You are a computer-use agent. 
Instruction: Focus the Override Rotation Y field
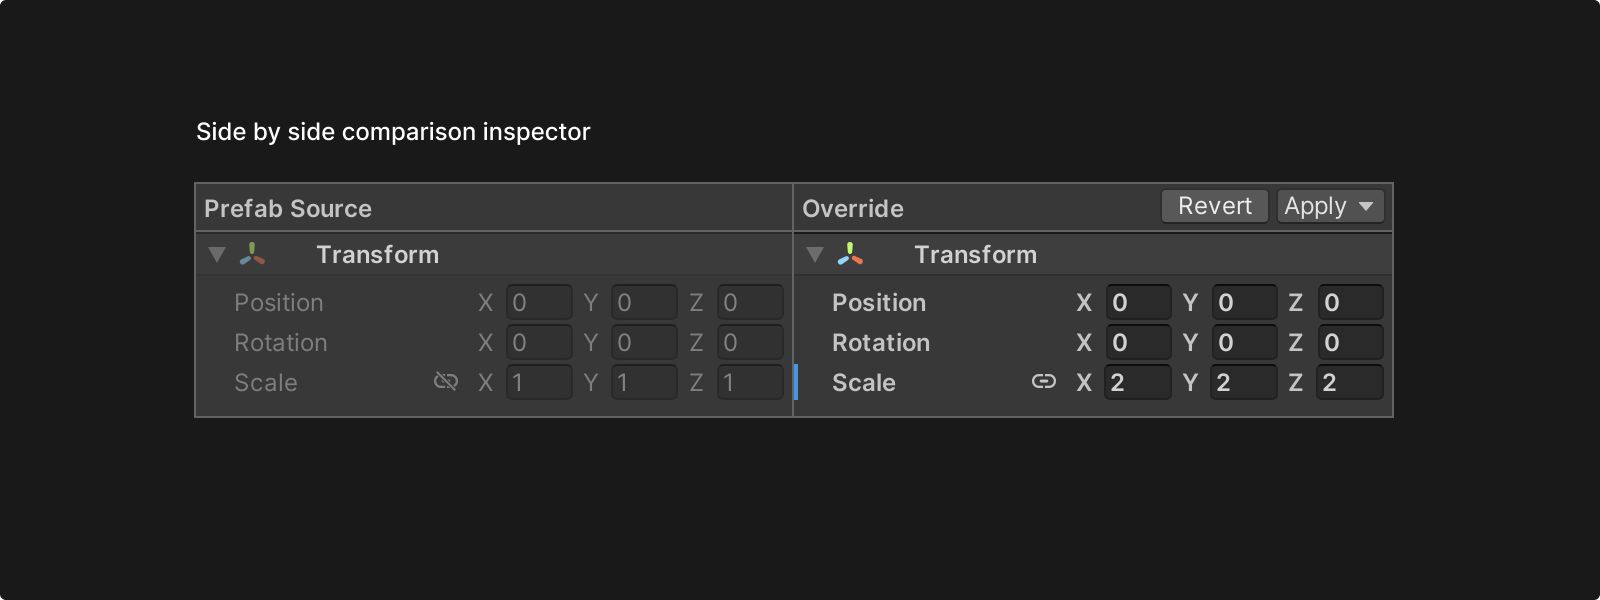click(1244, 343)
